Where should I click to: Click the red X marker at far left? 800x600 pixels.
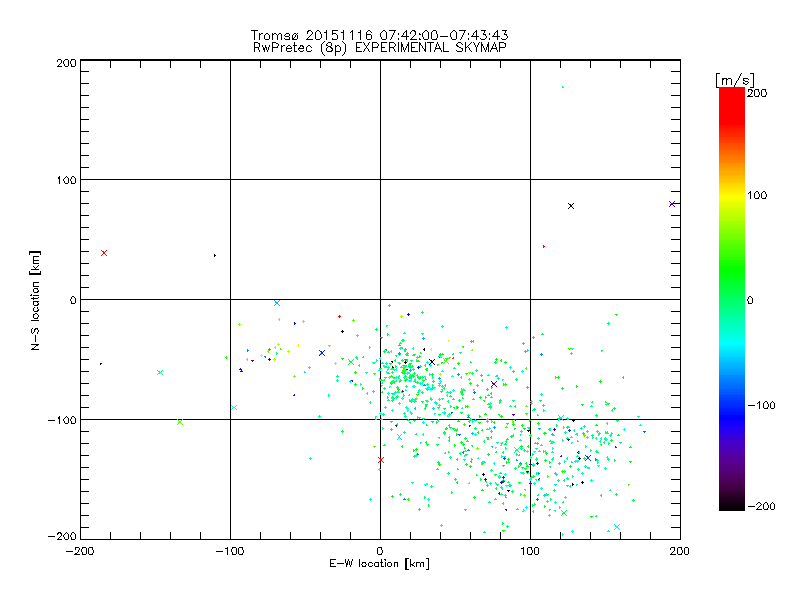click(x=104, y=253)
